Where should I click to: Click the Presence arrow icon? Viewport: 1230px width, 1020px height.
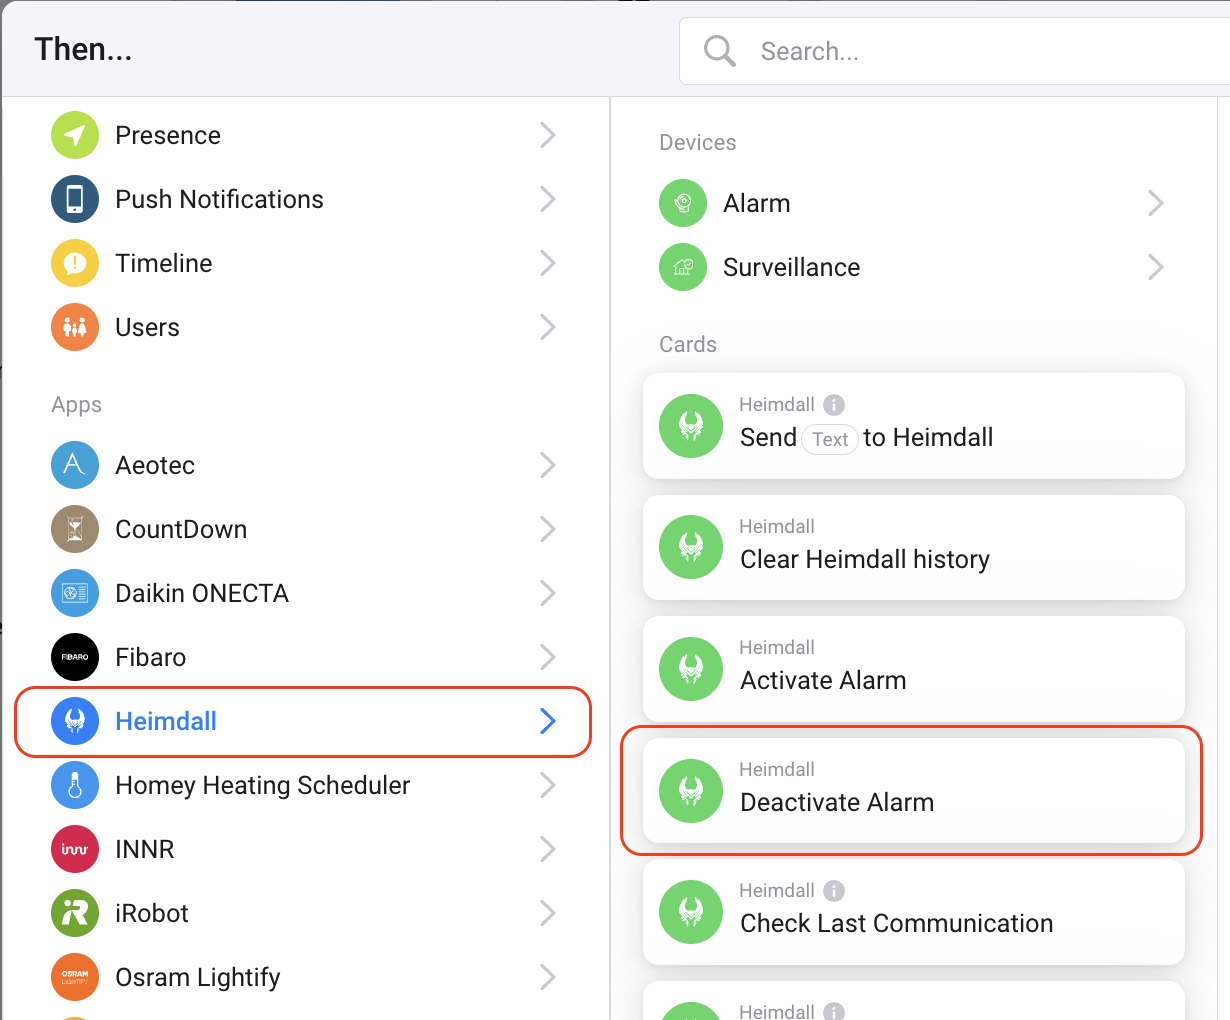point(75,135)
